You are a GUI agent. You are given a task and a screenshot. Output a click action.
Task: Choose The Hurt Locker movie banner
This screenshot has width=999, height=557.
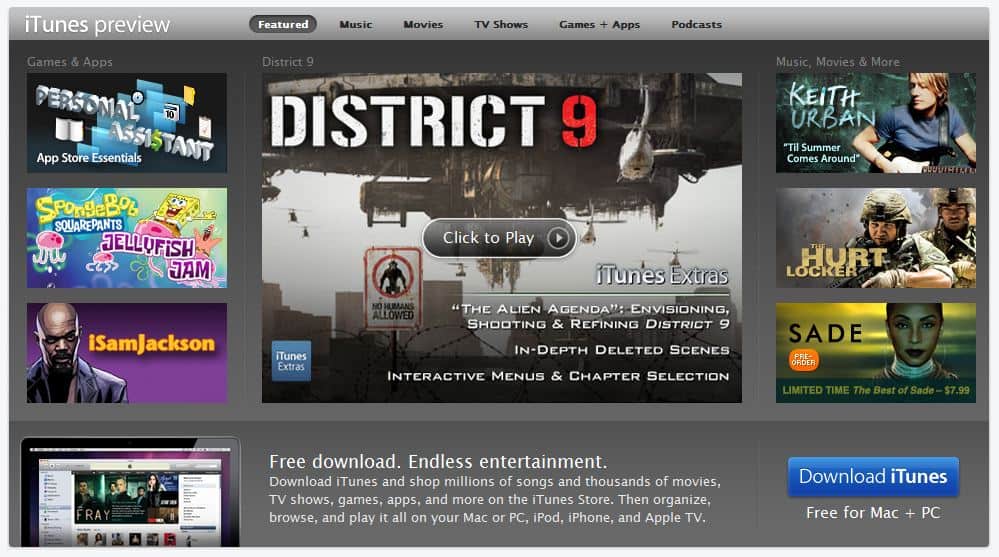pyautogui.click(x=875, y=238)
